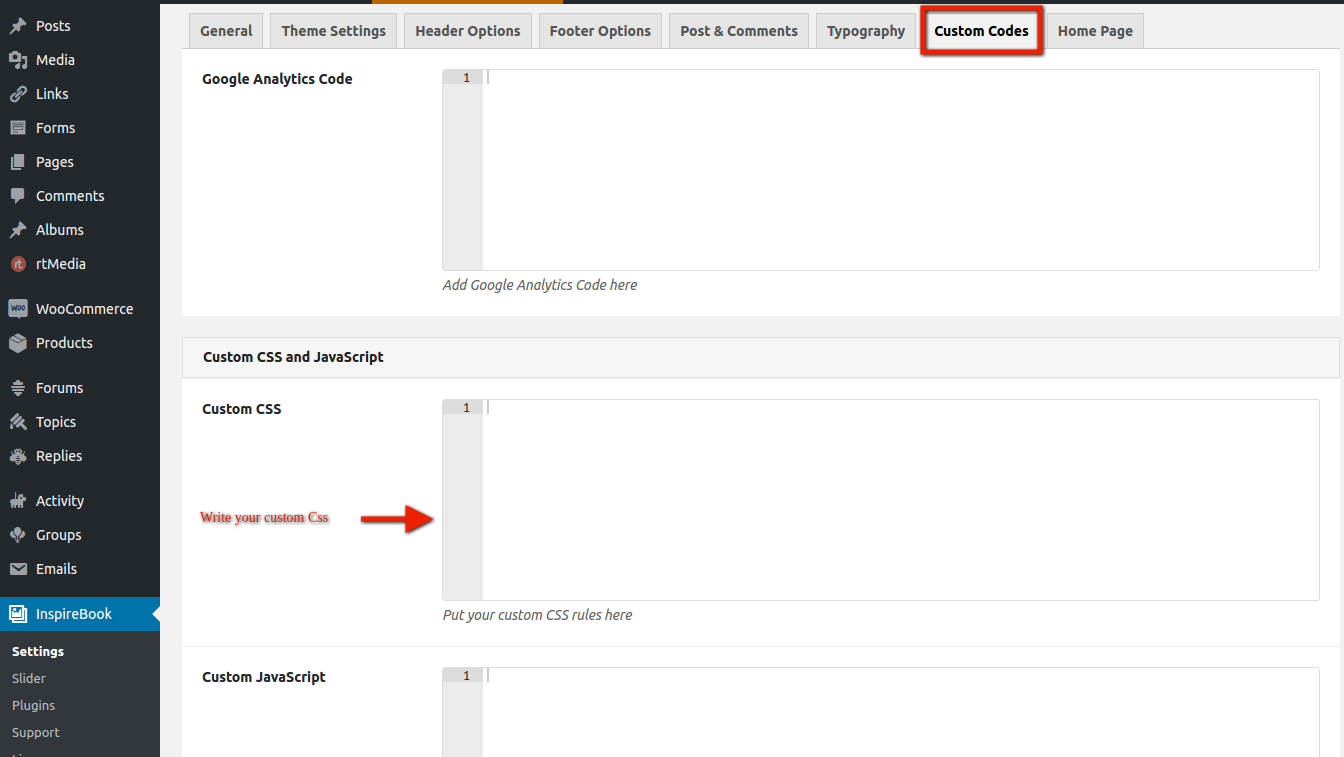The image size is (1344, 757).
Task: Go to the Home Page tab
Action: pos(1095,31)
